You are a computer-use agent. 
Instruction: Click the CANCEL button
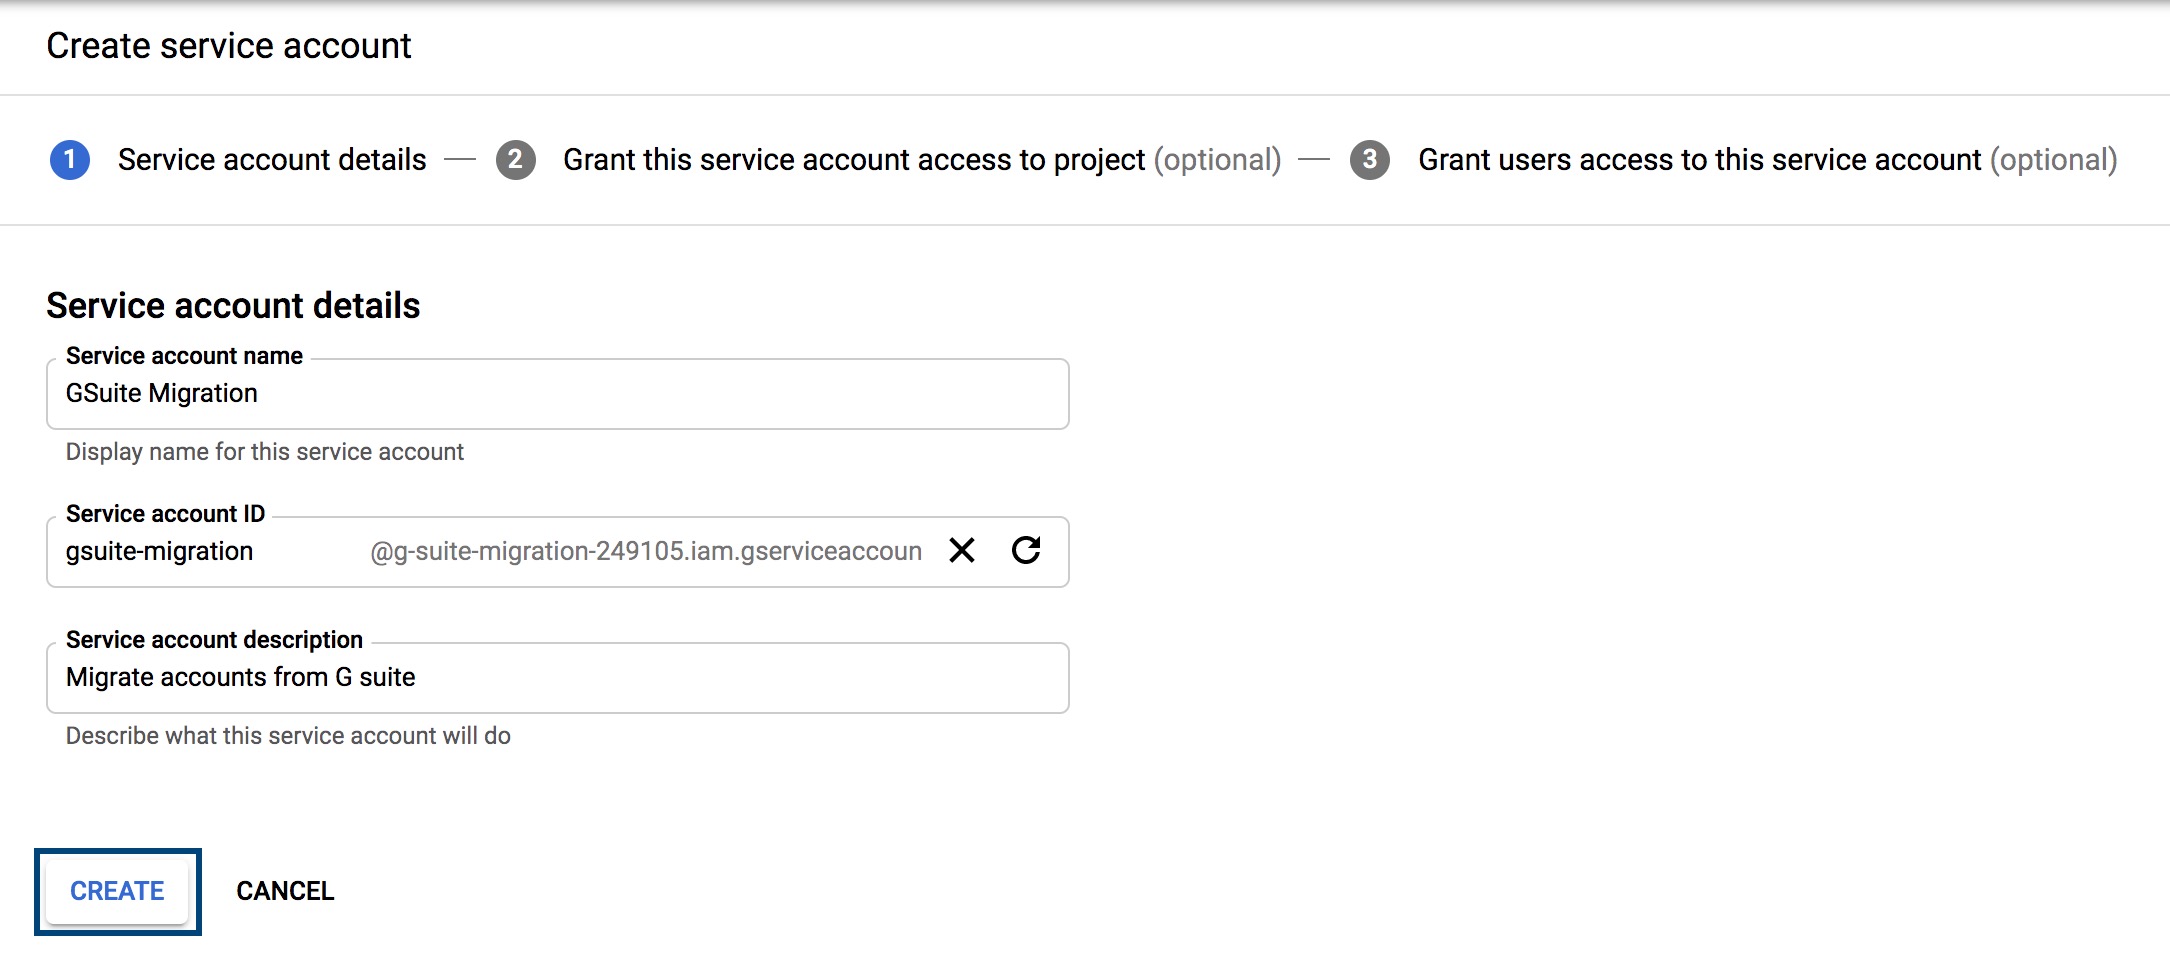point(285,891)
